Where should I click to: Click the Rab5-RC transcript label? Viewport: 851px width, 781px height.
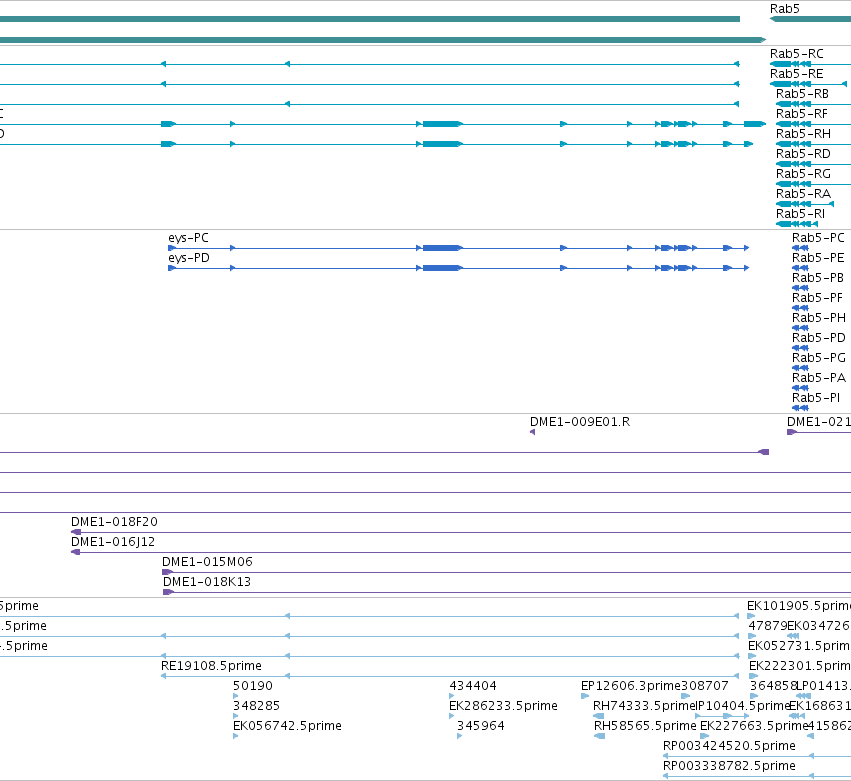(x=797, y=54)
